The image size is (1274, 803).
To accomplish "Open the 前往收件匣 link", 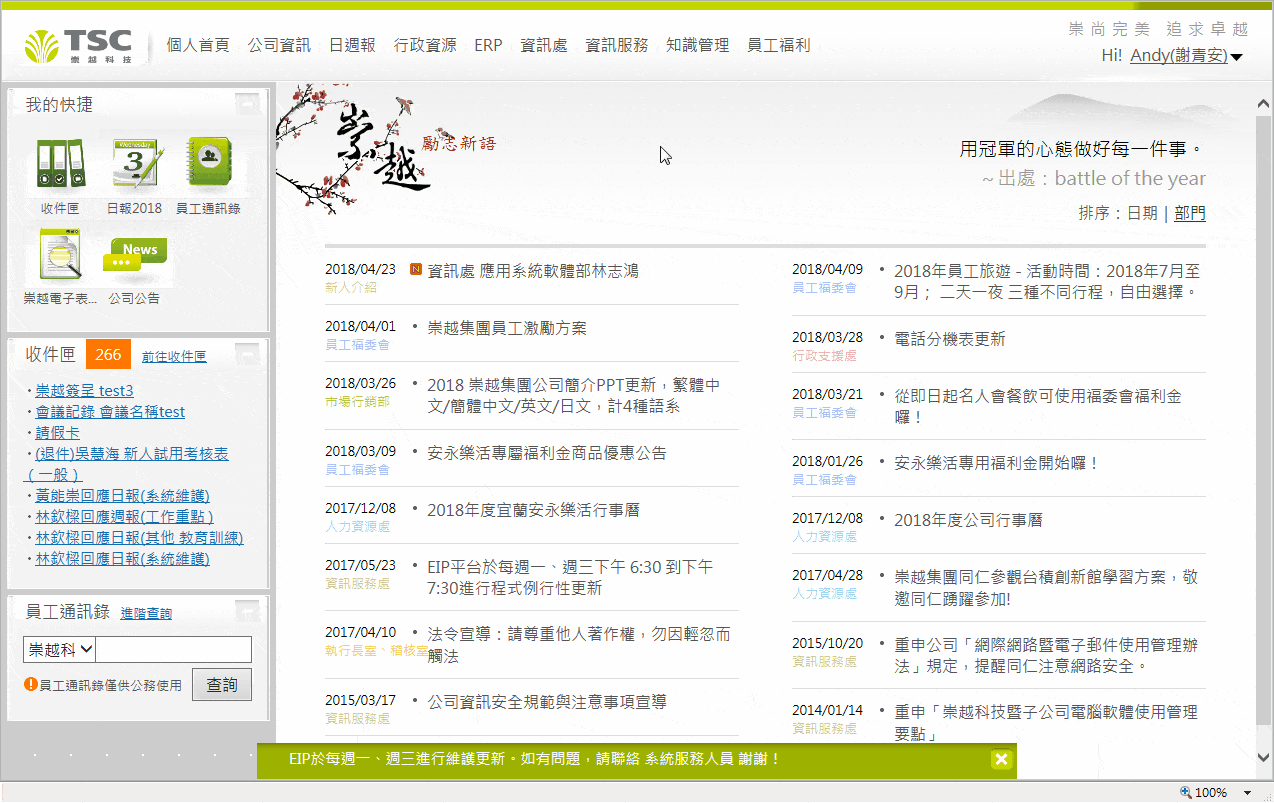I will (x=174, y=356).
